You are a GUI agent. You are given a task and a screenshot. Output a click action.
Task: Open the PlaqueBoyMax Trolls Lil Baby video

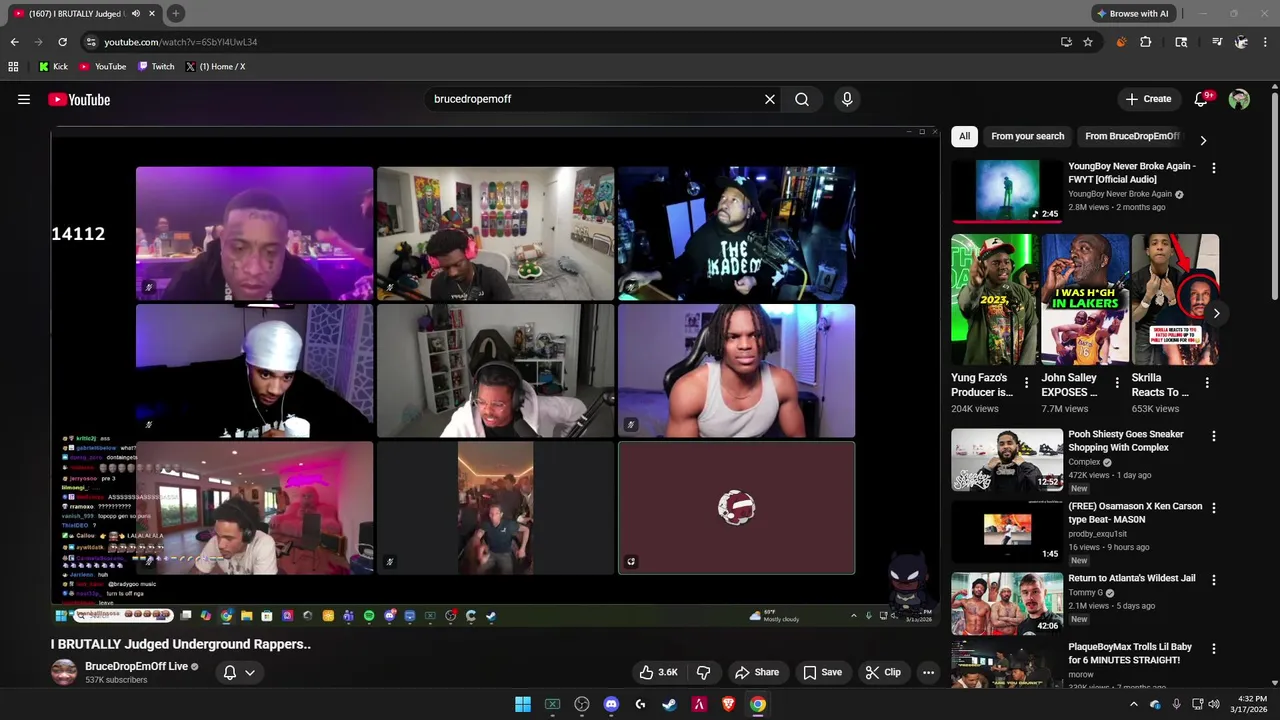tap(1130, 653)
